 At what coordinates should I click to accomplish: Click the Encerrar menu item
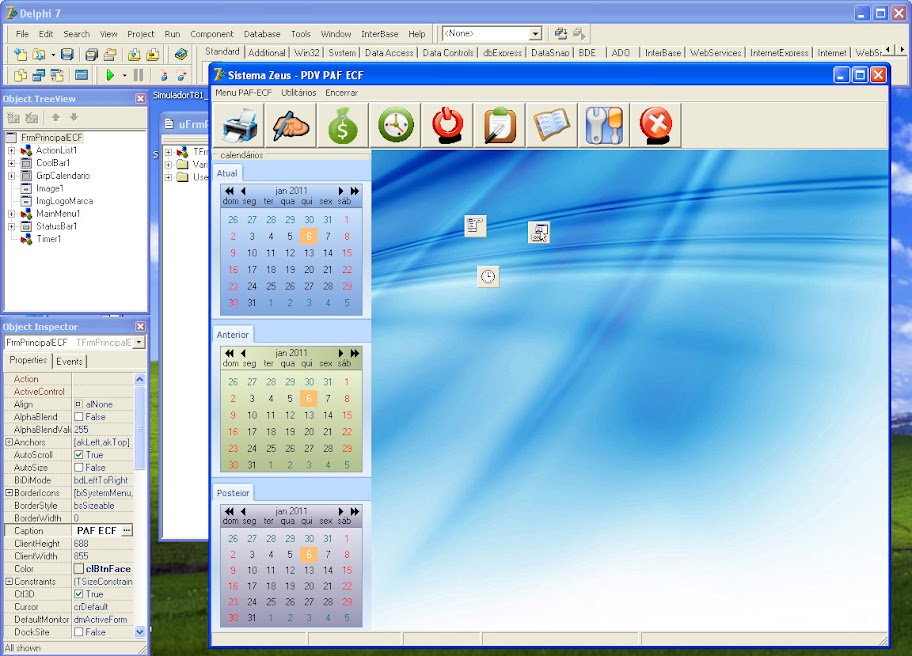(x=341, y=92)
